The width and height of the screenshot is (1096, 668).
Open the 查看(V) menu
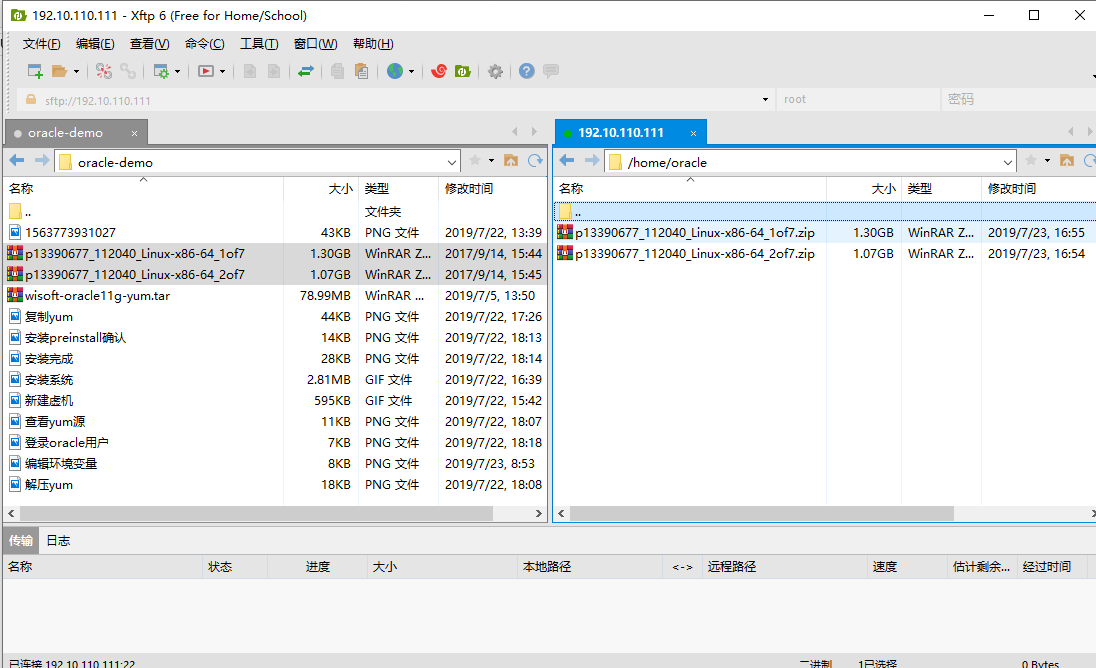(150, 44)
